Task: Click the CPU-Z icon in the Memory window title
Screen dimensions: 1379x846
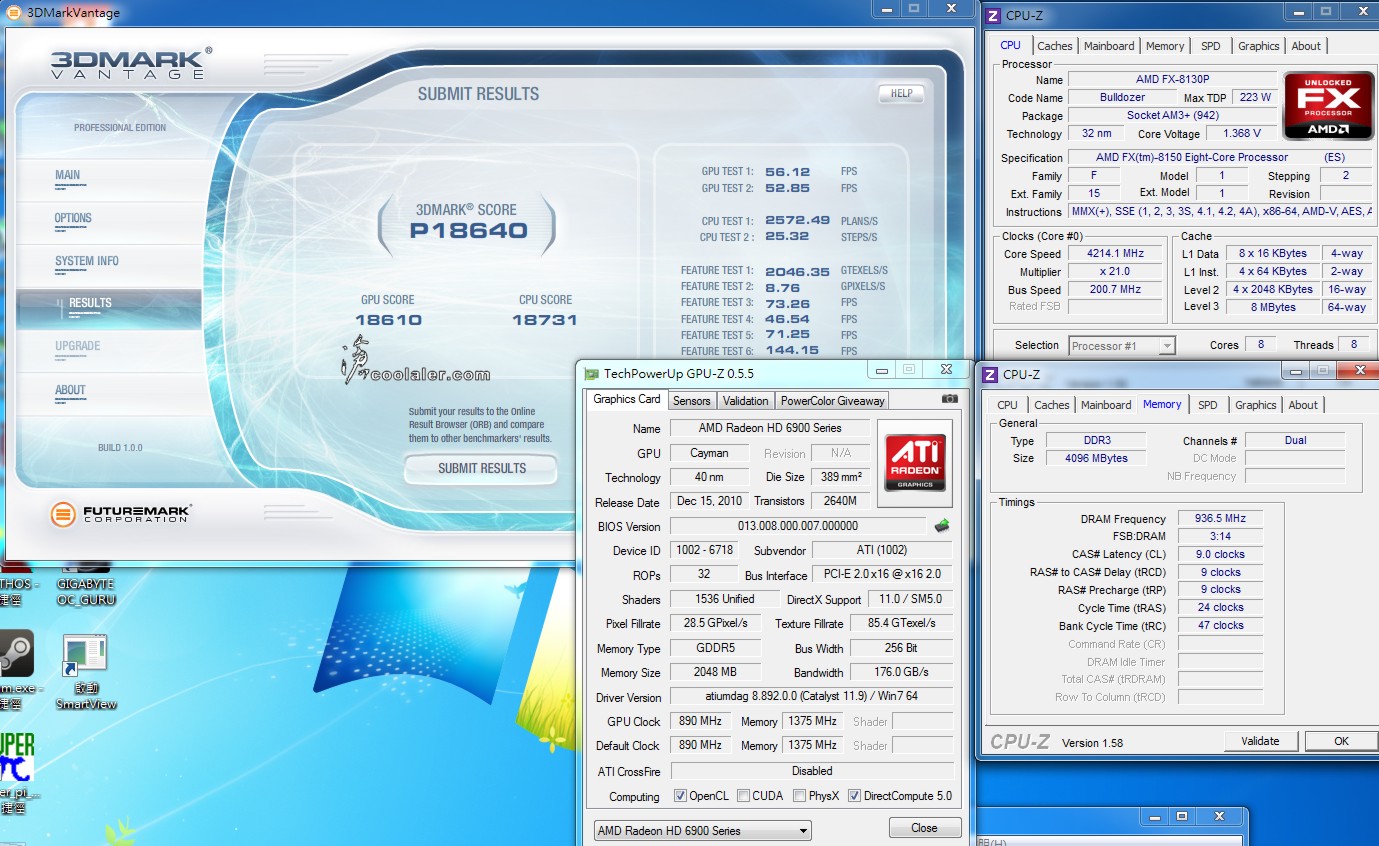Action: click(x=990, y=374)
